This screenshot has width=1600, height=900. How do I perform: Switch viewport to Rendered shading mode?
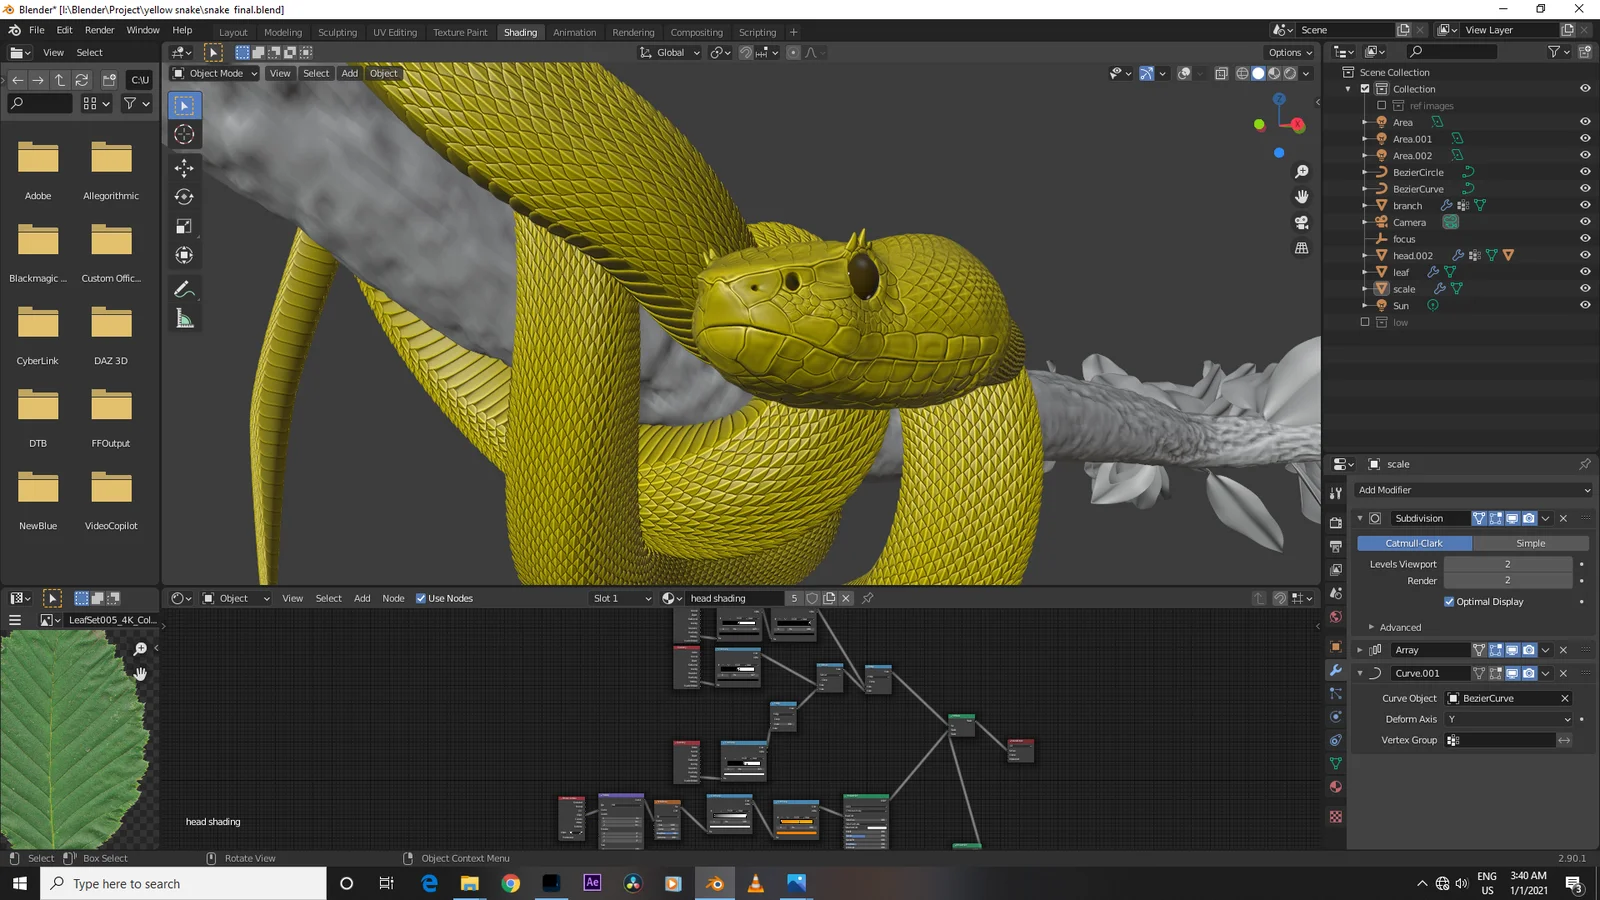click(1290, 73)
